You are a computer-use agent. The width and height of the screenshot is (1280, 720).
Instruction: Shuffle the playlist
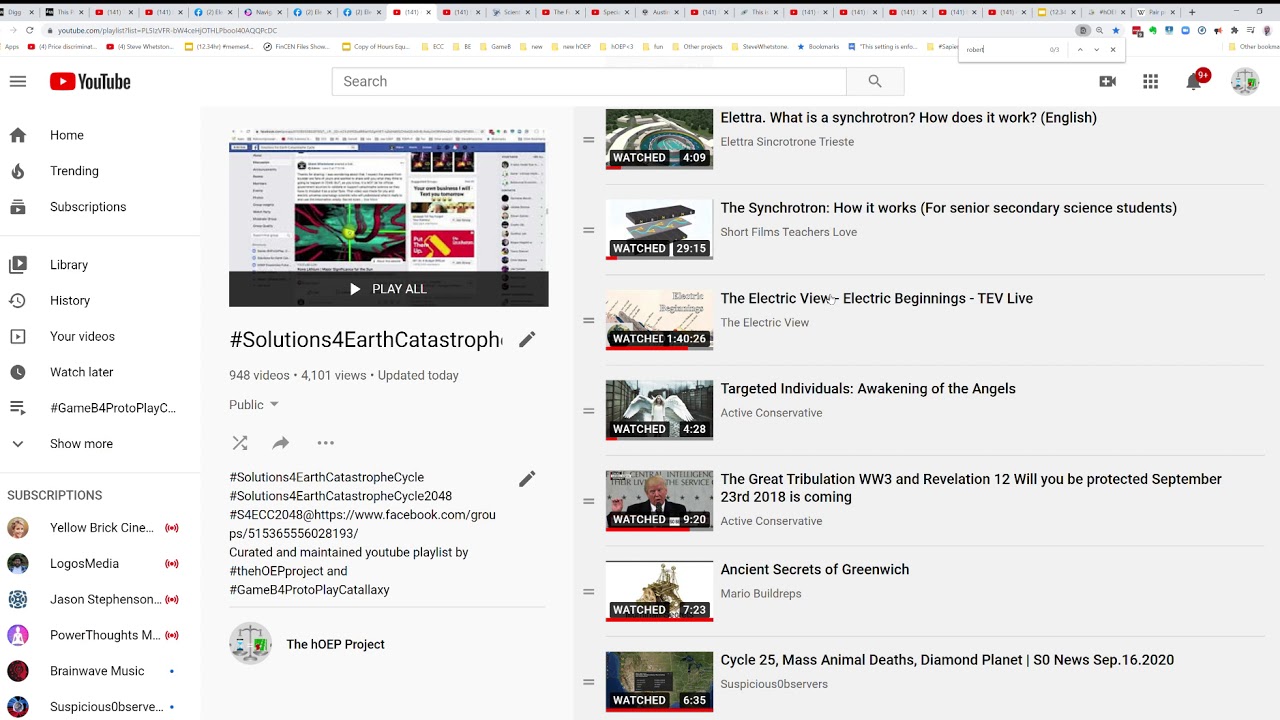pos(240,443)
